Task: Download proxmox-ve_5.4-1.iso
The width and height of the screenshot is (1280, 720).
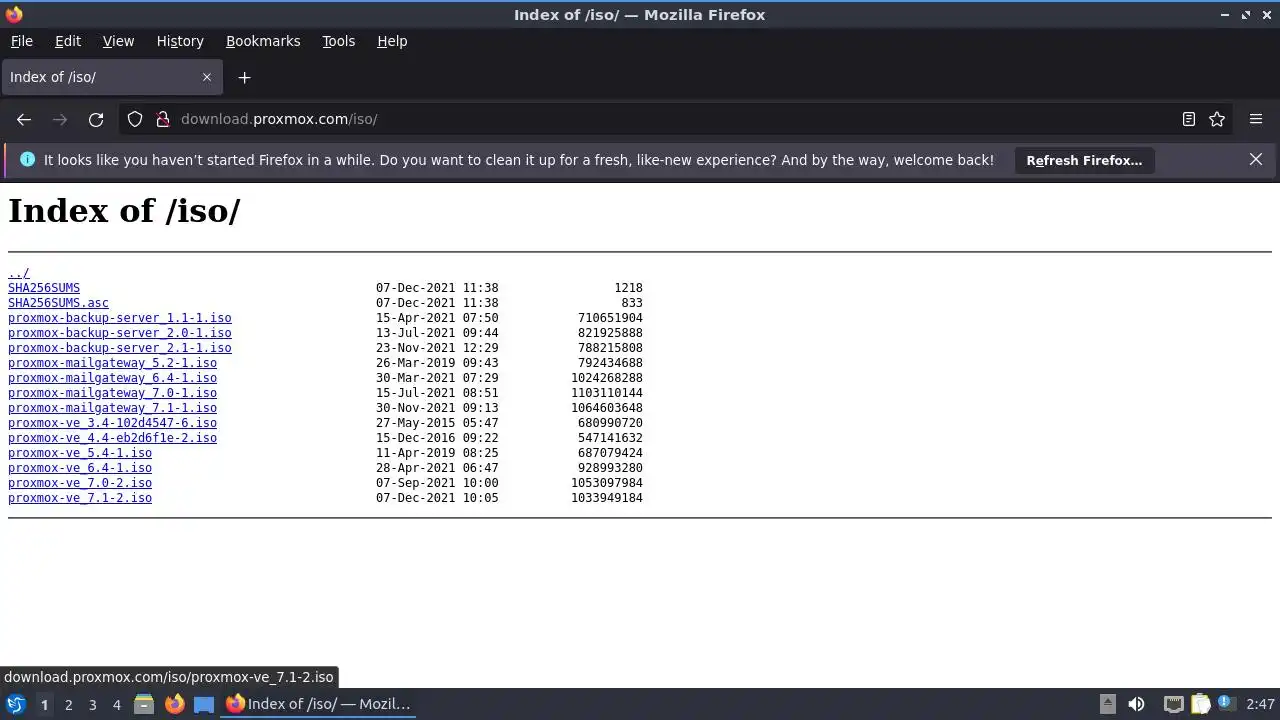Action: pos(80,453)
